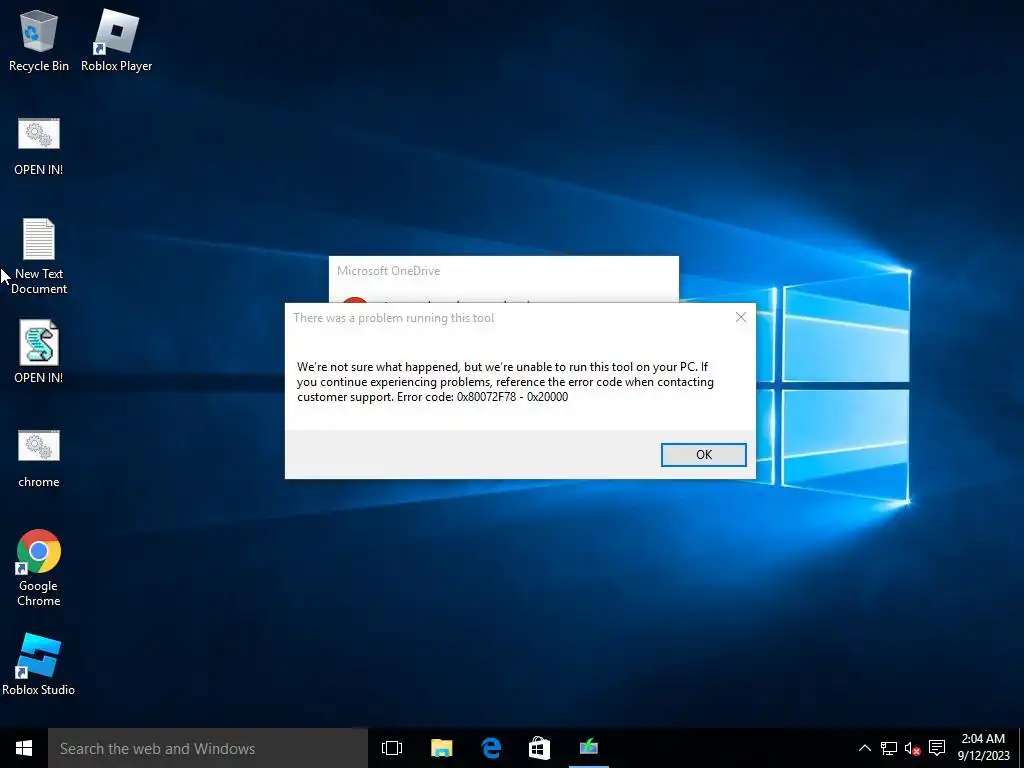Launch Microsoft Edge from the taskbar
The height and width of the screenshot is (768, 1024).
click(490, 748)
